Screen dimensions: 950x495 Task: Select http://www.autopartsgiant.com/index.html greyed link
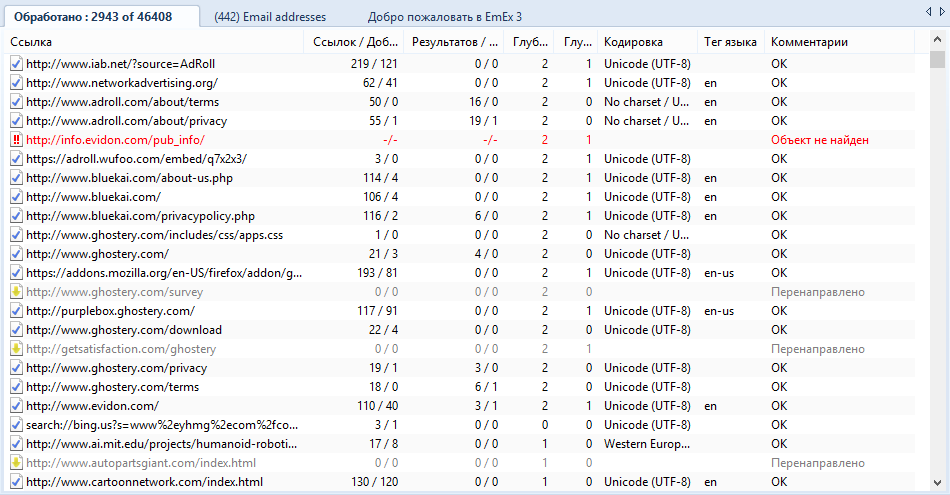pyautogui.click(x=141, y=463)
